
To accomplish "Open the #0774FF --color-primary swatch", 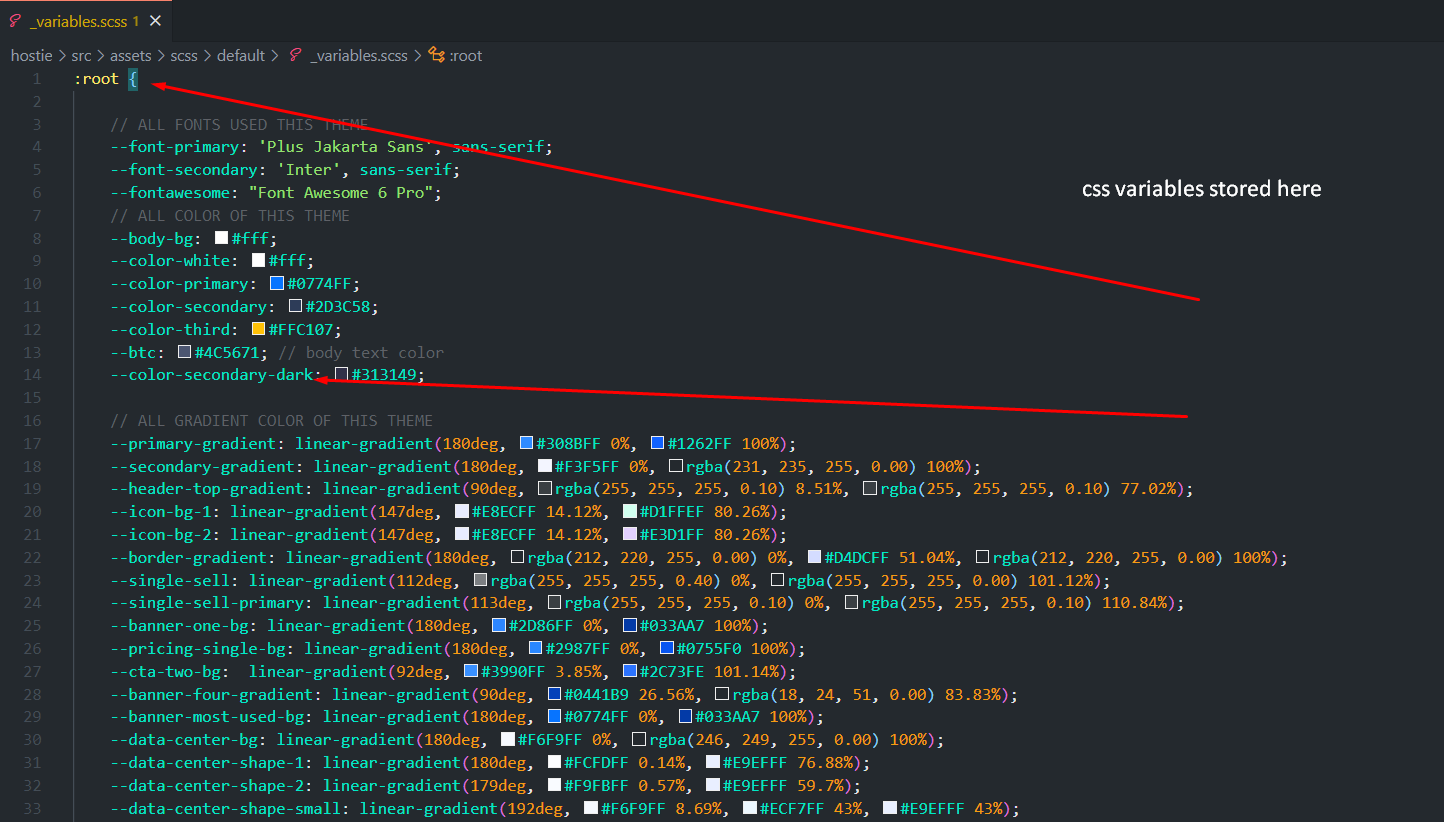I will [x=278, y=284].
